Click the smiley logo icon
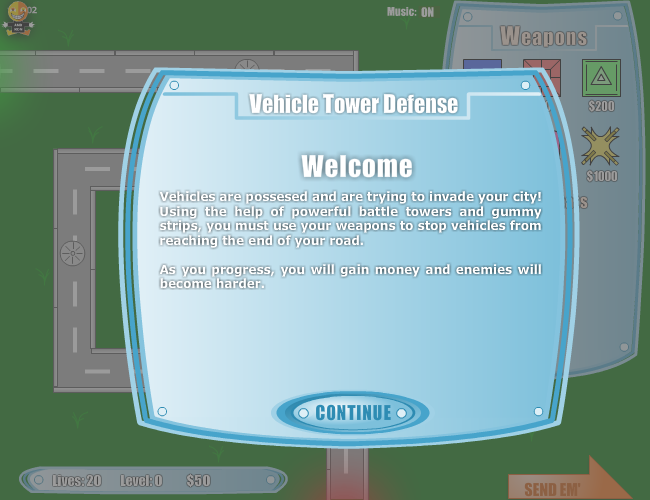The image size is (650, 500). point(18,19)
